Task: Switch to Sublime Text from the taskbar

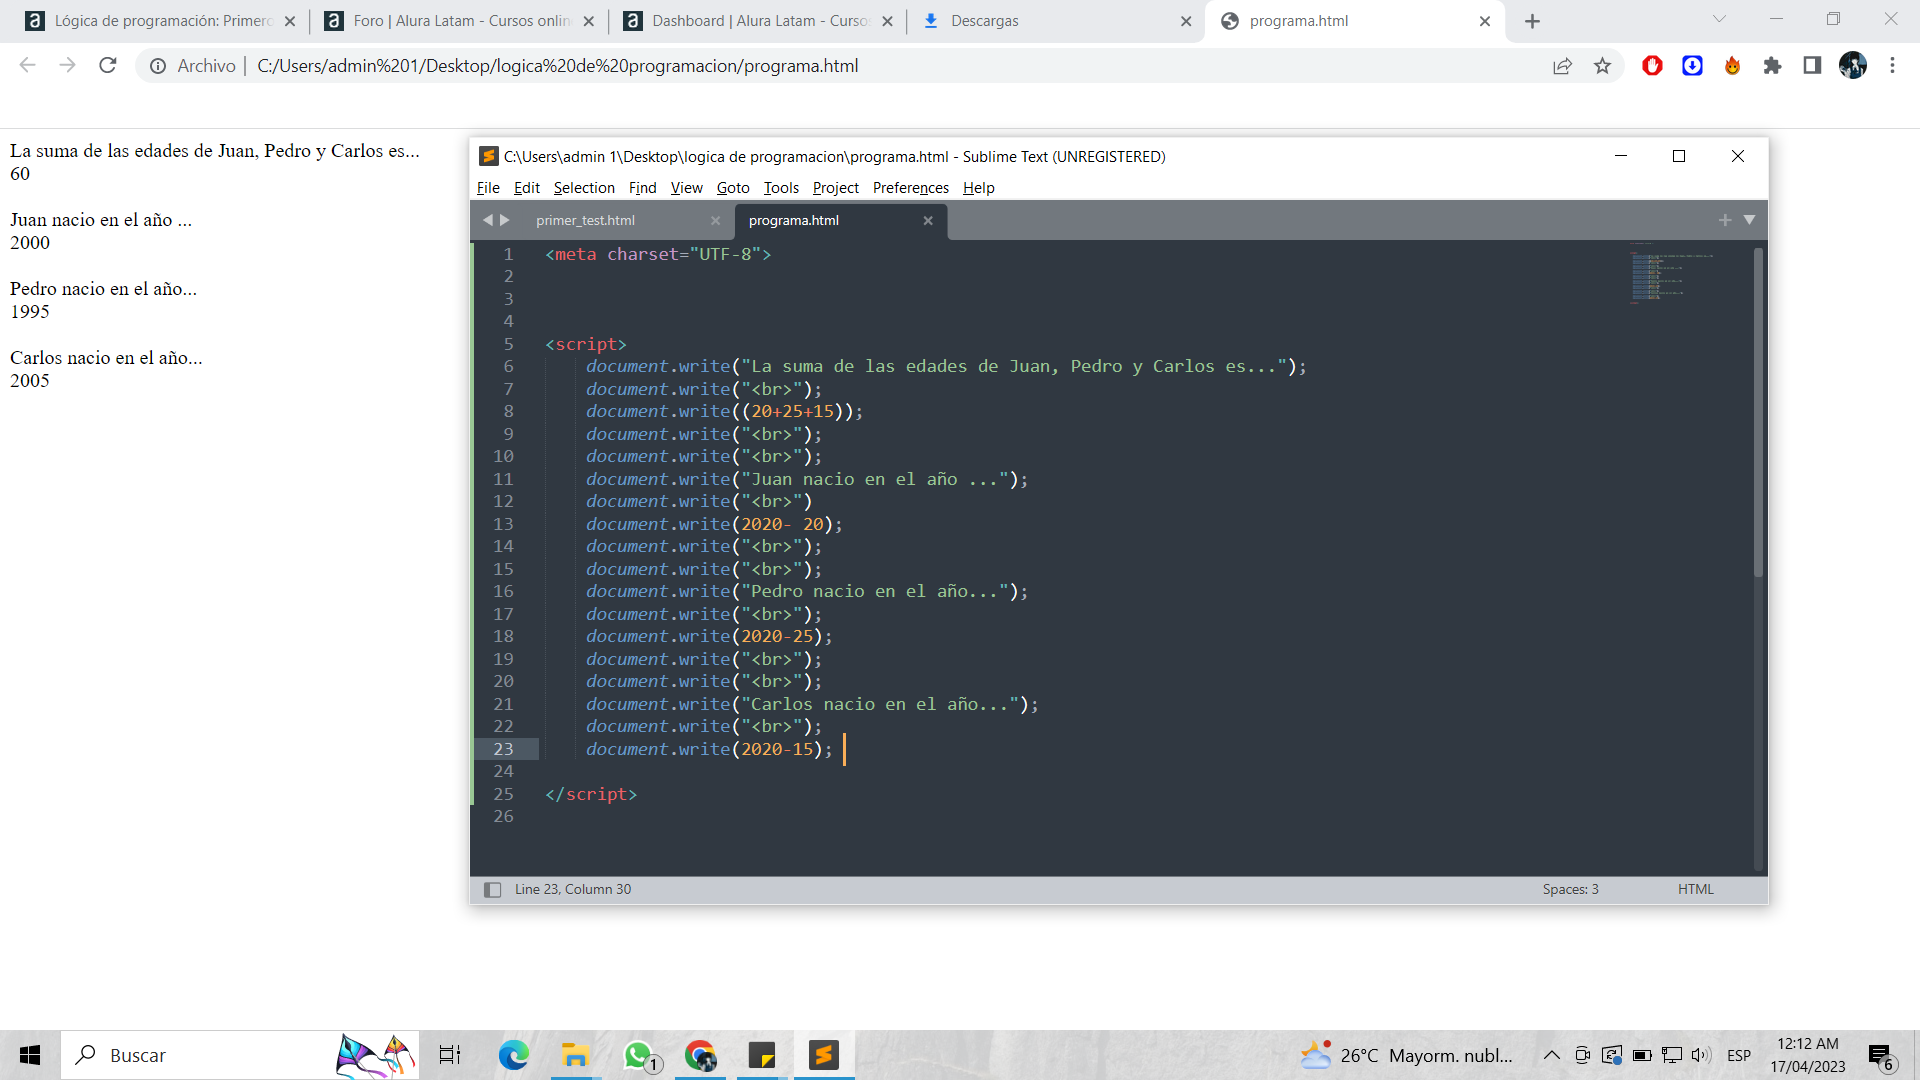Action: click(x=824, y=1055)
